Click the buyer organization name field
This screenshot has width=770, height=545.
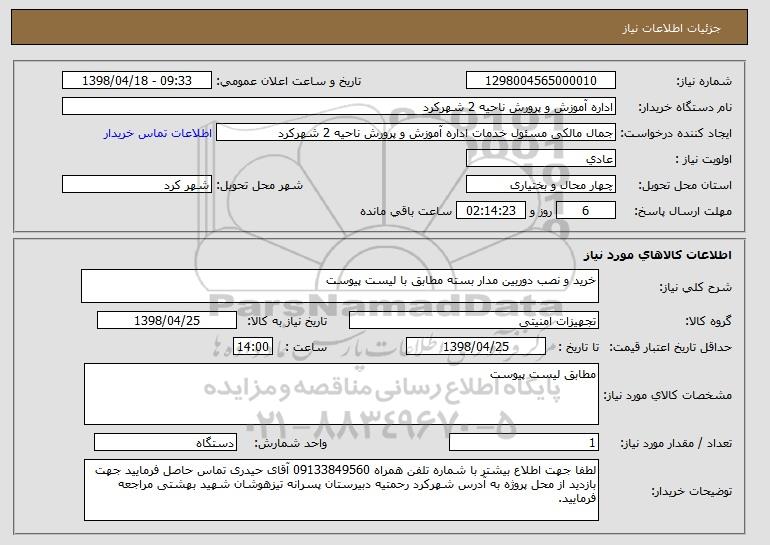click(x=339, y=107)
